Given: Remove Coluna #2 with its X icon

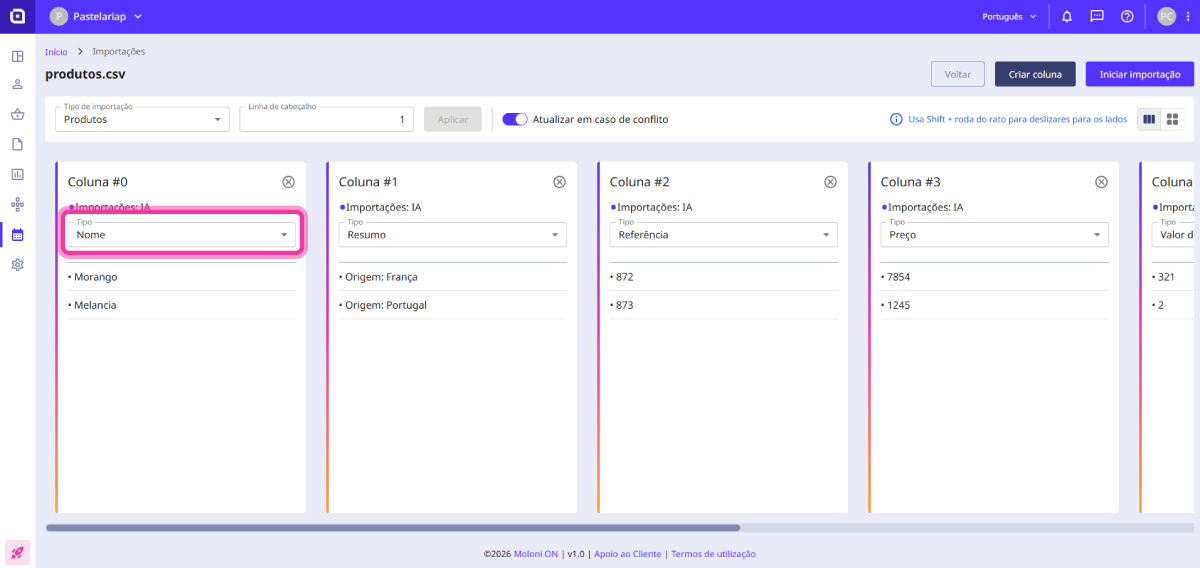Looking at the screenshot, I should [830, 182].
